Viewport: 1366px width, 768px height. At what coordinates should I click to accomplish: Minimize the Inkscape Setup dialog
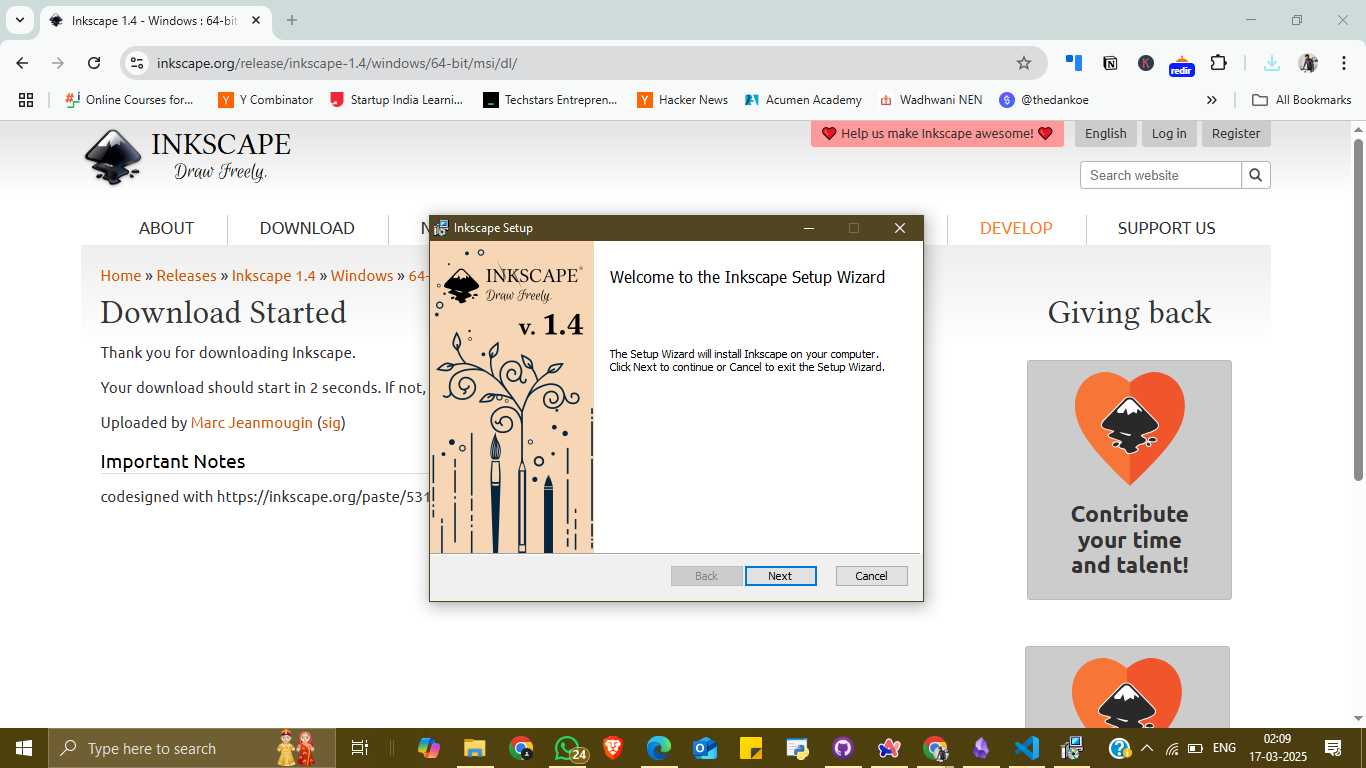(808, 228)
